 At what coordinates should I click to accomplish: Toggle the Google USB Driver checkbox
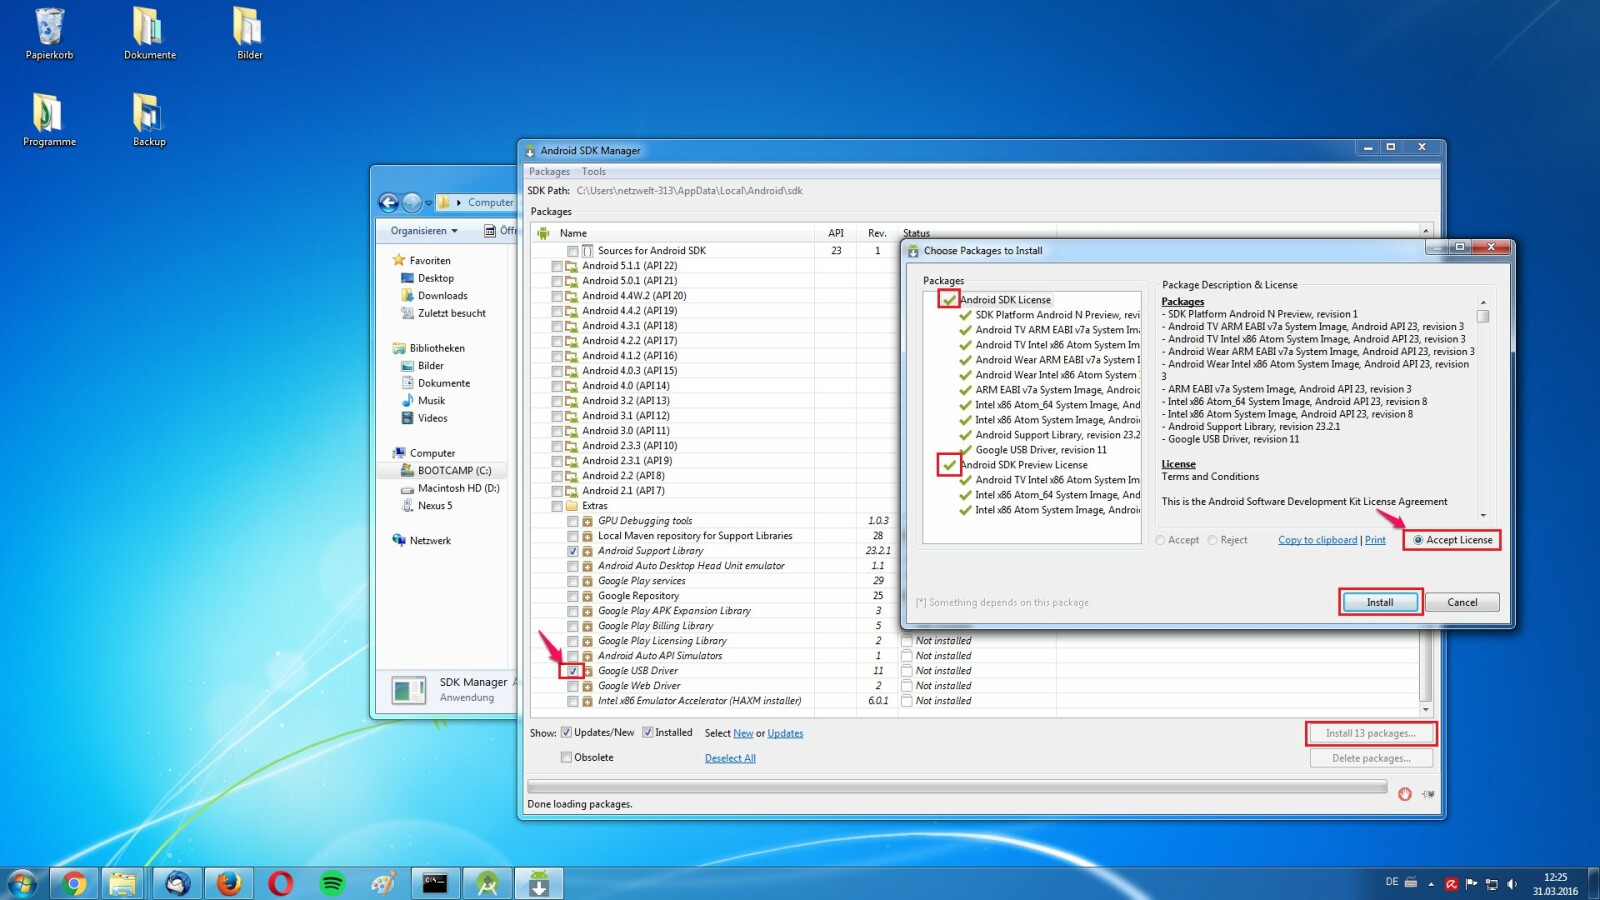point(573,671)
